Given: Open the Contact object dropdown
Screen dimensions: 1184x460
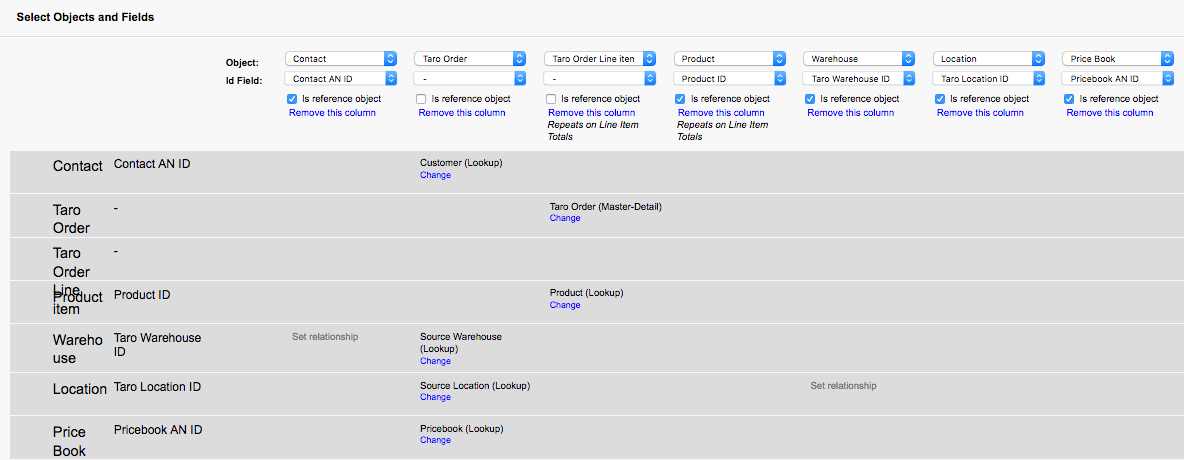Looking at the screenshot, I should 340,59.
